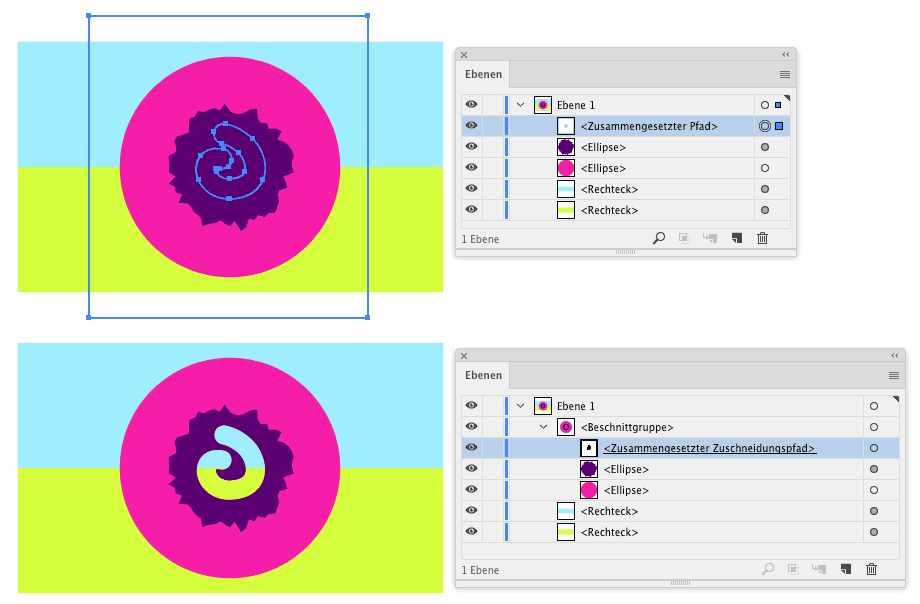920x604 pixels.
Task: Hide the Zusammengesetzter Pfad layer via eye icon
Action: [x=471, y=126]
